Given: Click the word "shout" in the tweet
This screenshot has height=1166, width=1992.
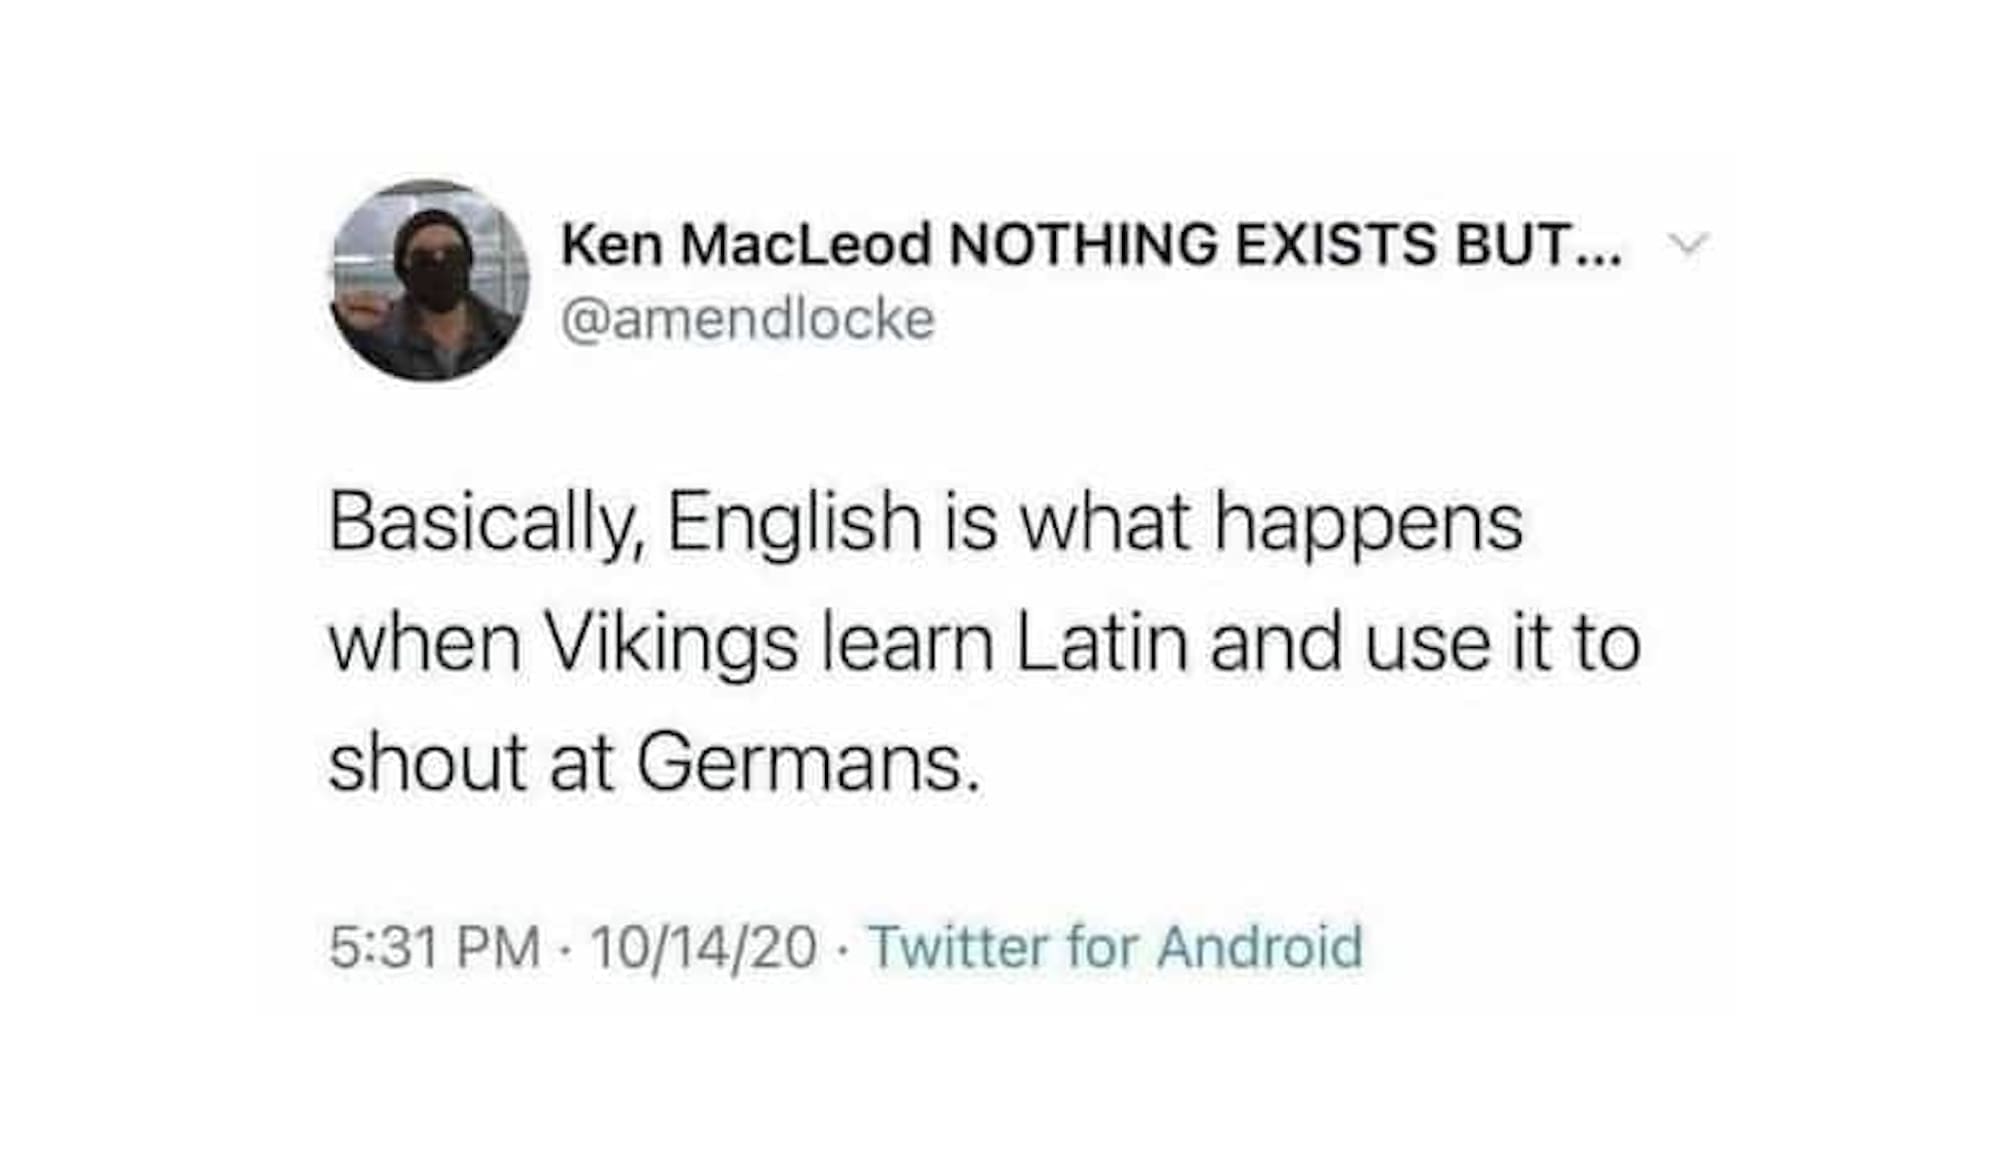Looking at the screenshot, I should (x=427, y=764).
